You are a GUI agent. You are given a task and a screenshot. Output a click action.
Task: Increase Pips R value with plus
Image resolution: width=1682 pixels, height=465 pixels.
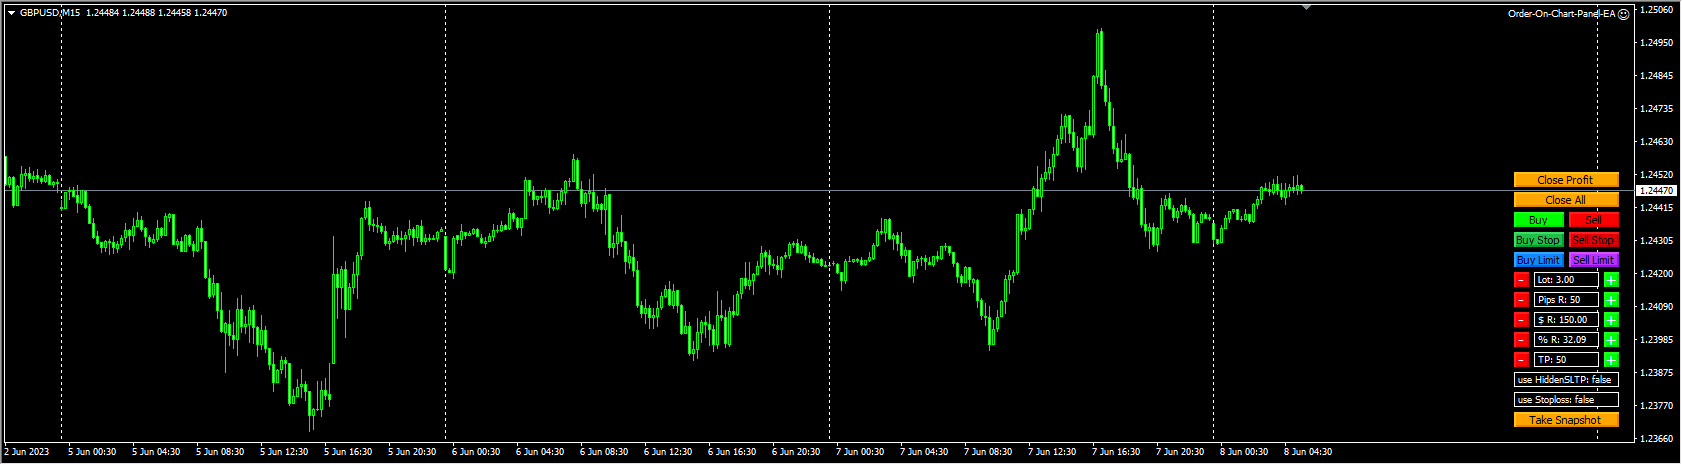tap(1611, 300)
